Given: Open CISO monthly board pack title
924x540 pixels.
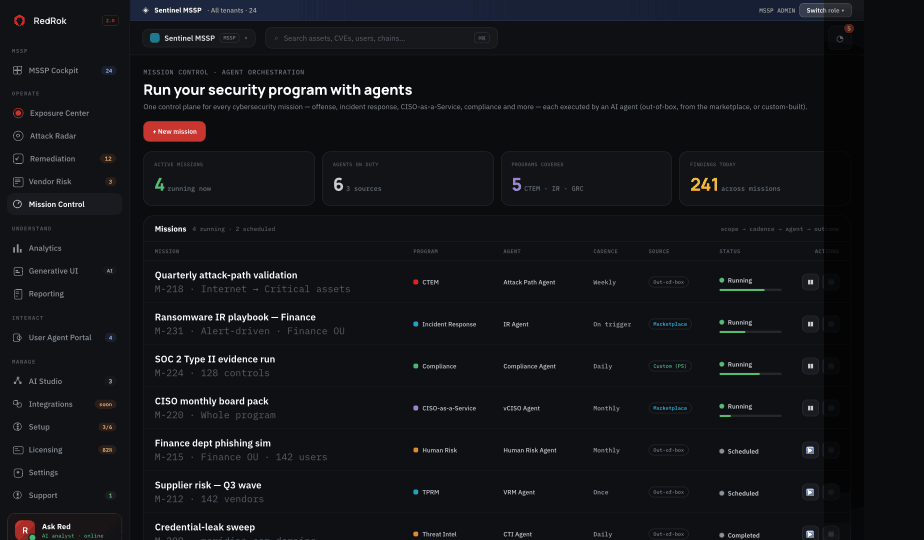Looking at the screenshot, I should pos(211,401).
